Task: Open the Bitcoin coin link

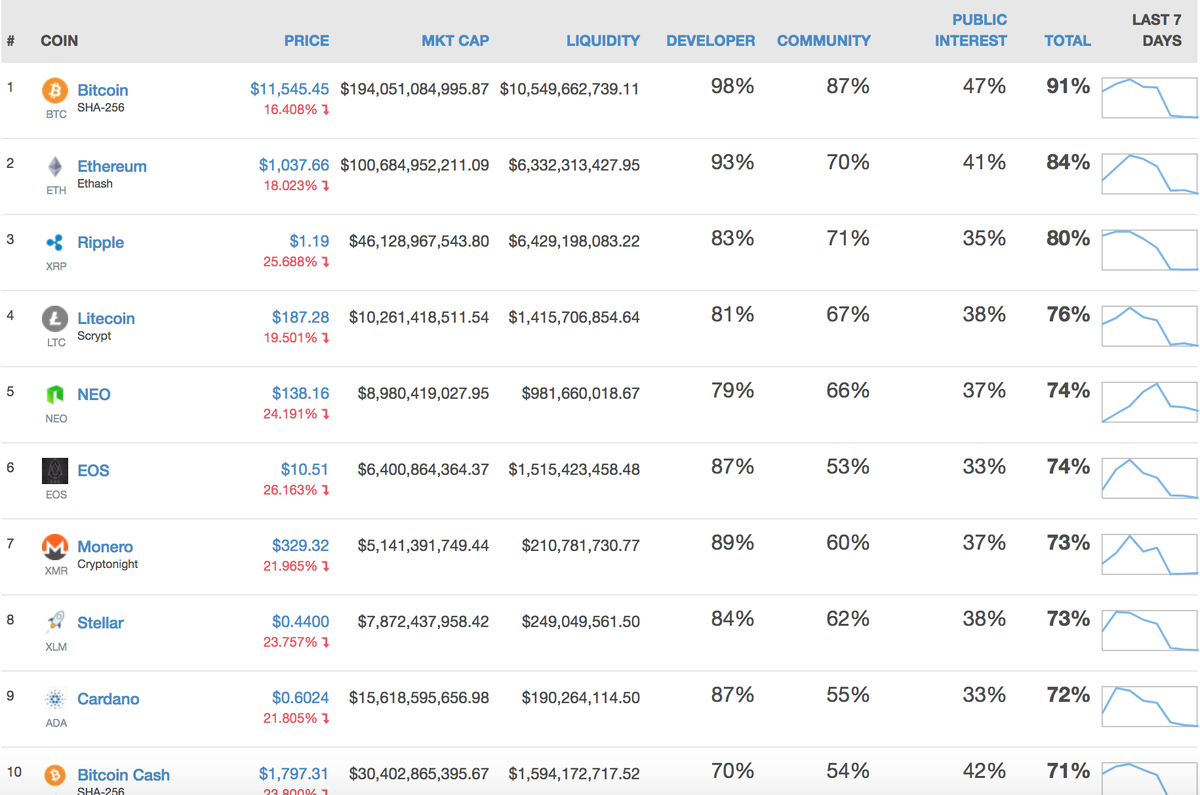Action: coord(103,90)
